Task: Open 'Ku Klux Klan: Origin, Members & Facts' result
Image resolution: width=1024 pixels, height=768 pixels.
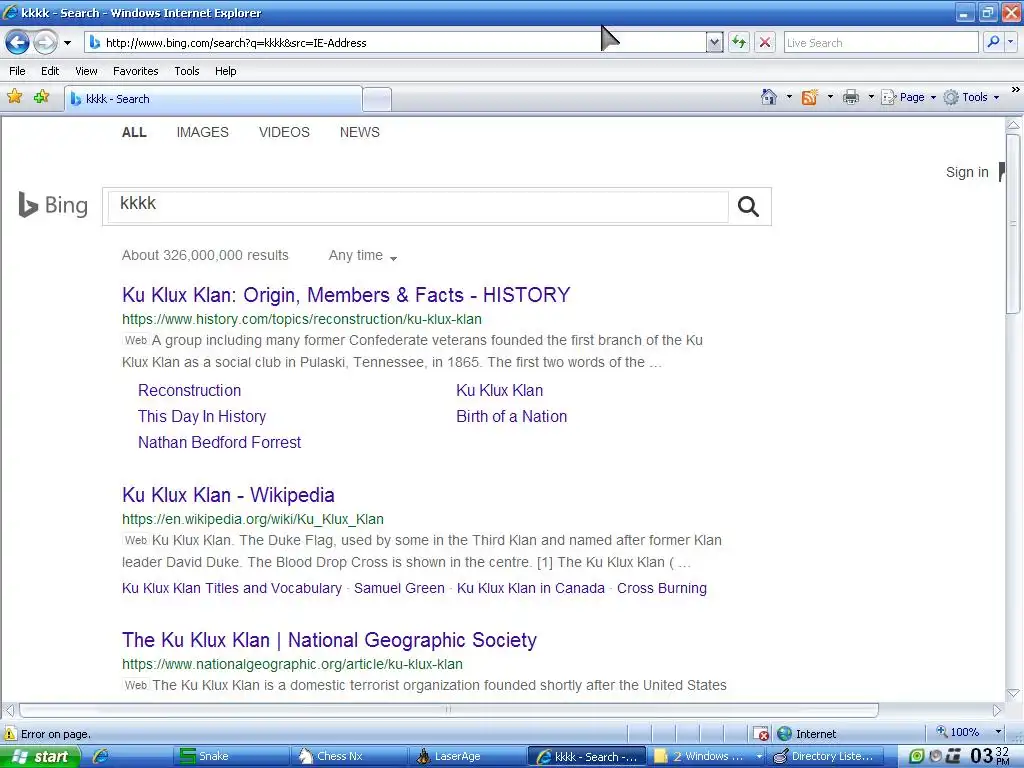Action: tap(346, 295)
